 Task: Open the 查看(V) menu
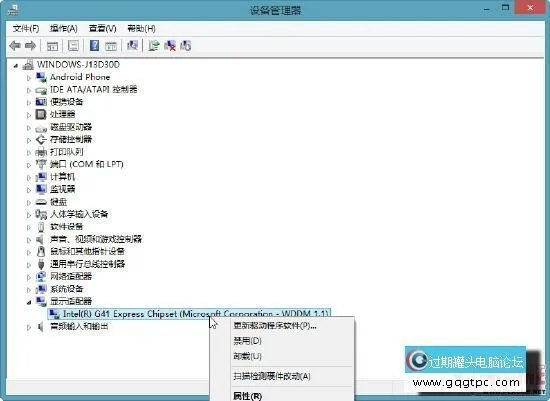[102, 28]
